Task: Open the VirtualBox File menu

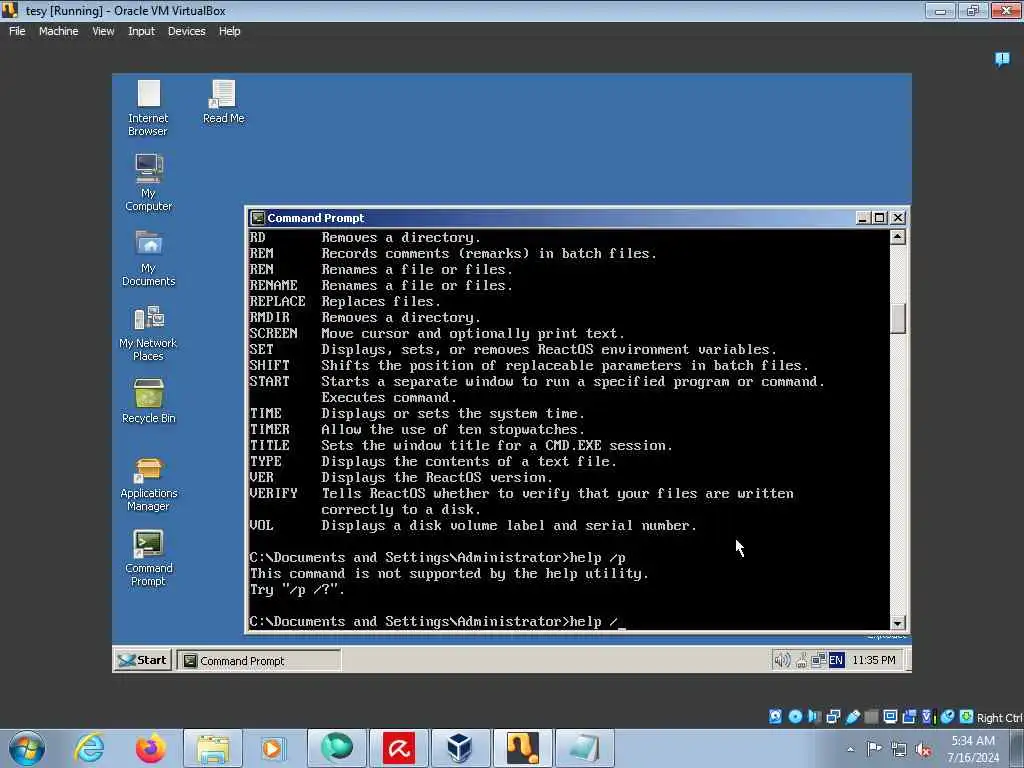Action: pos(17,31)
